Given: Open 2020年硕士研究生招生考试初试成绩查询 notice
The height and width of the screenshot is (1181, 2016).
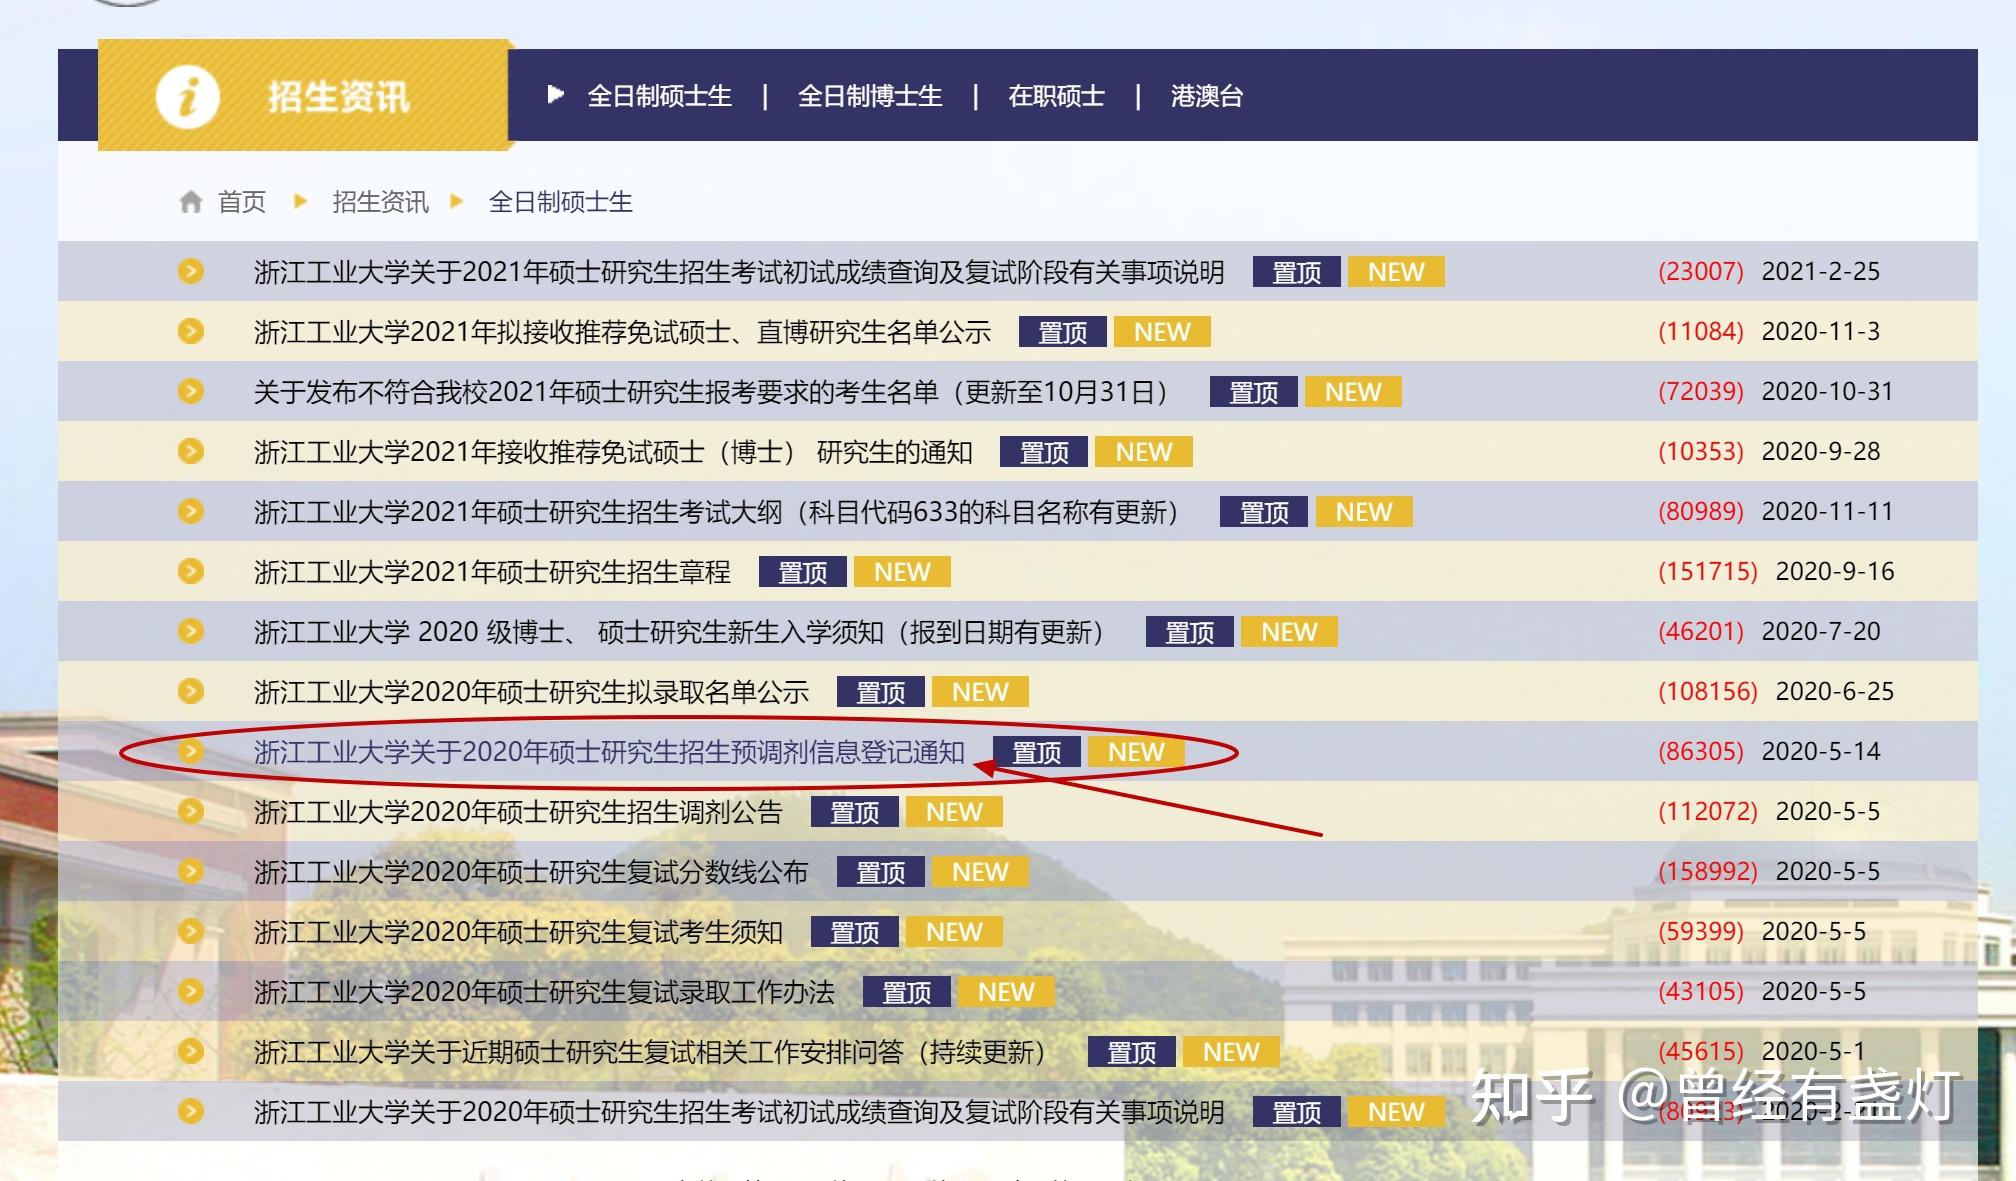Looking at the screenshot, I should click(739, 1112).
